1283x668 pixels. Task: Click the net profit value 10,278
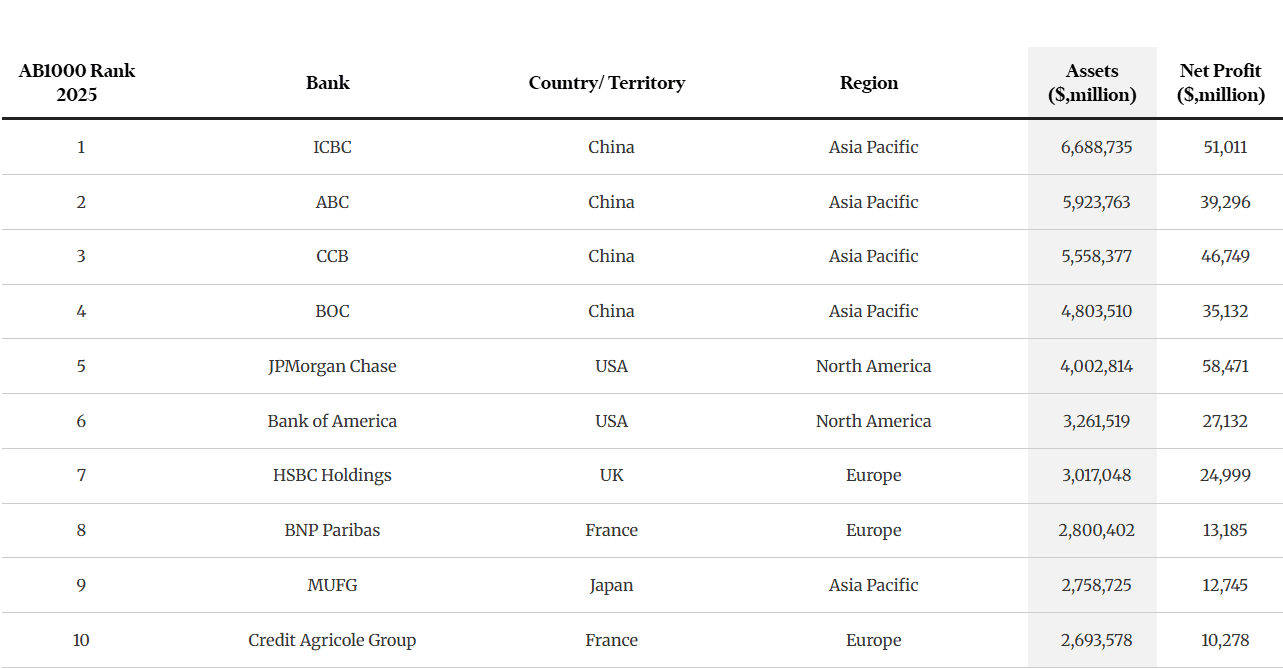pyautogui.click(x=1225, y=640)
